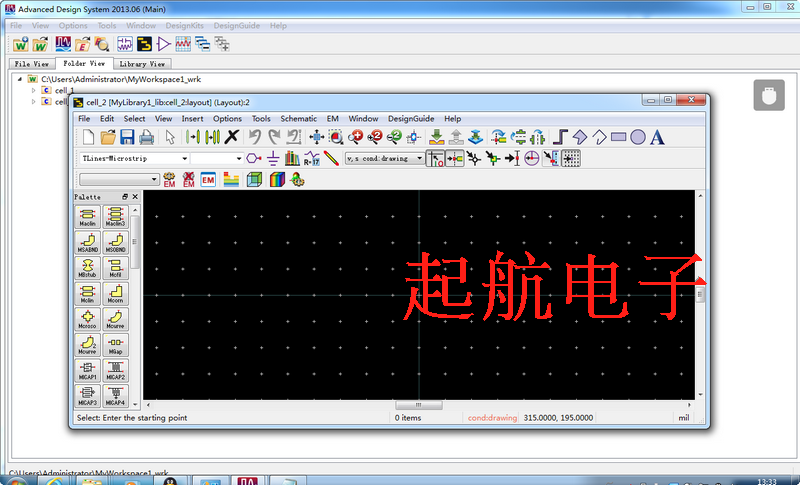Image resolution: width=800 pixels, height=485 pixels.
Task: Click the New Workspace icon in Main window
Action: point(20,44)
